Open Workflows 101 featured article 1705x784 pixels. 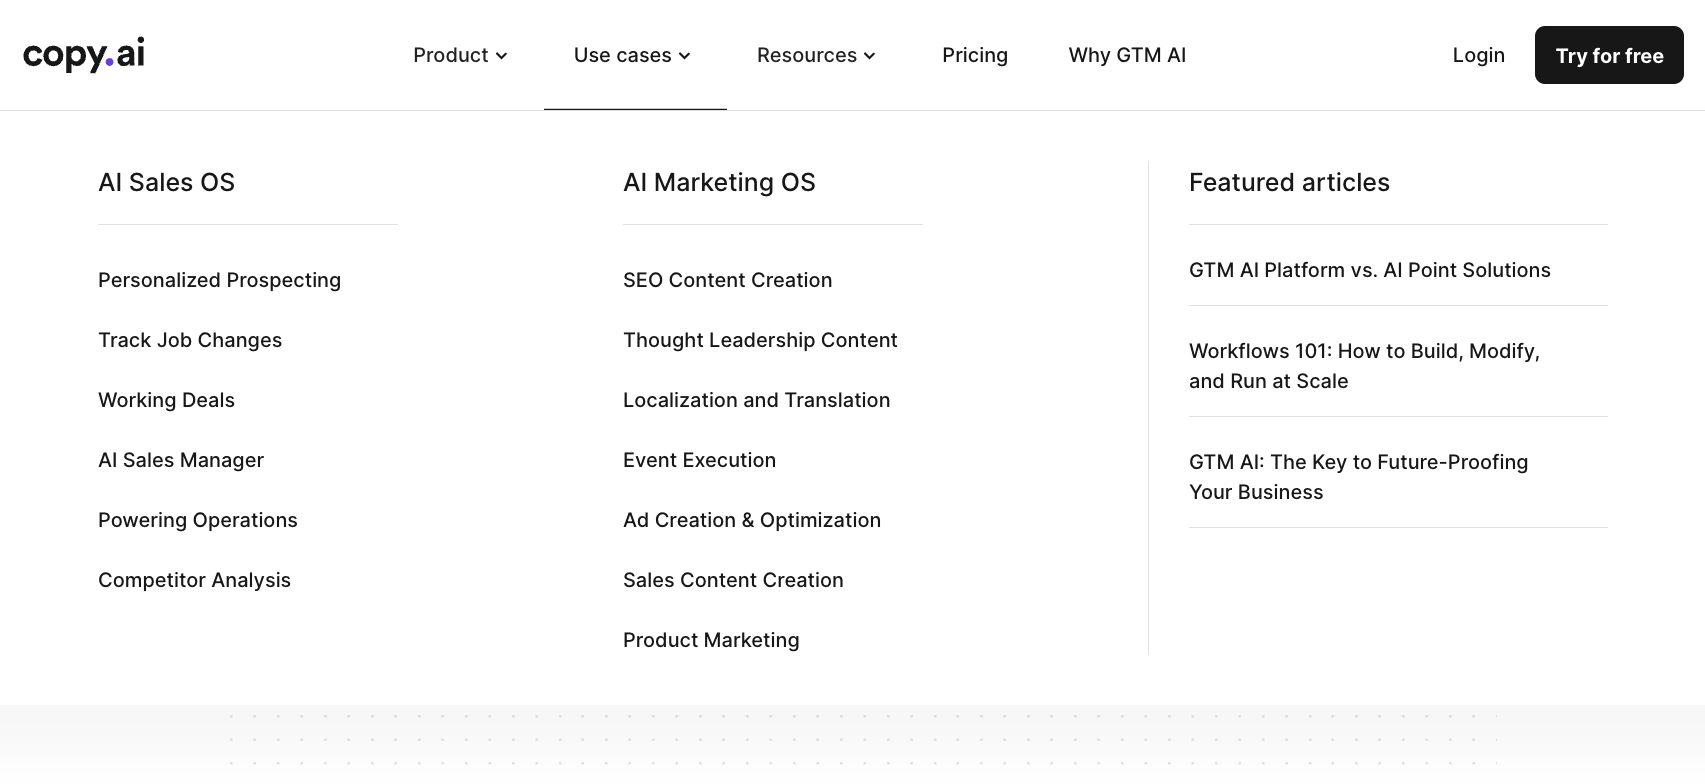click(1364, 366)
